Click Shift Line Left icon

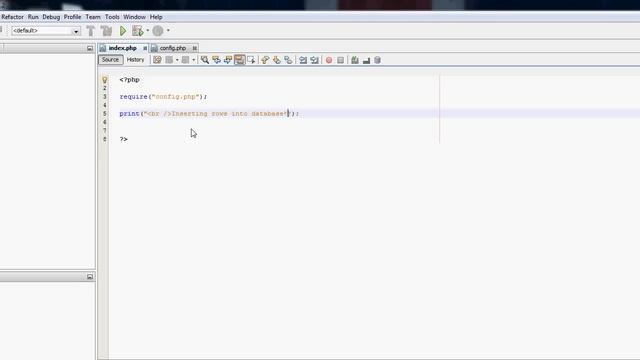coord(303,60)
